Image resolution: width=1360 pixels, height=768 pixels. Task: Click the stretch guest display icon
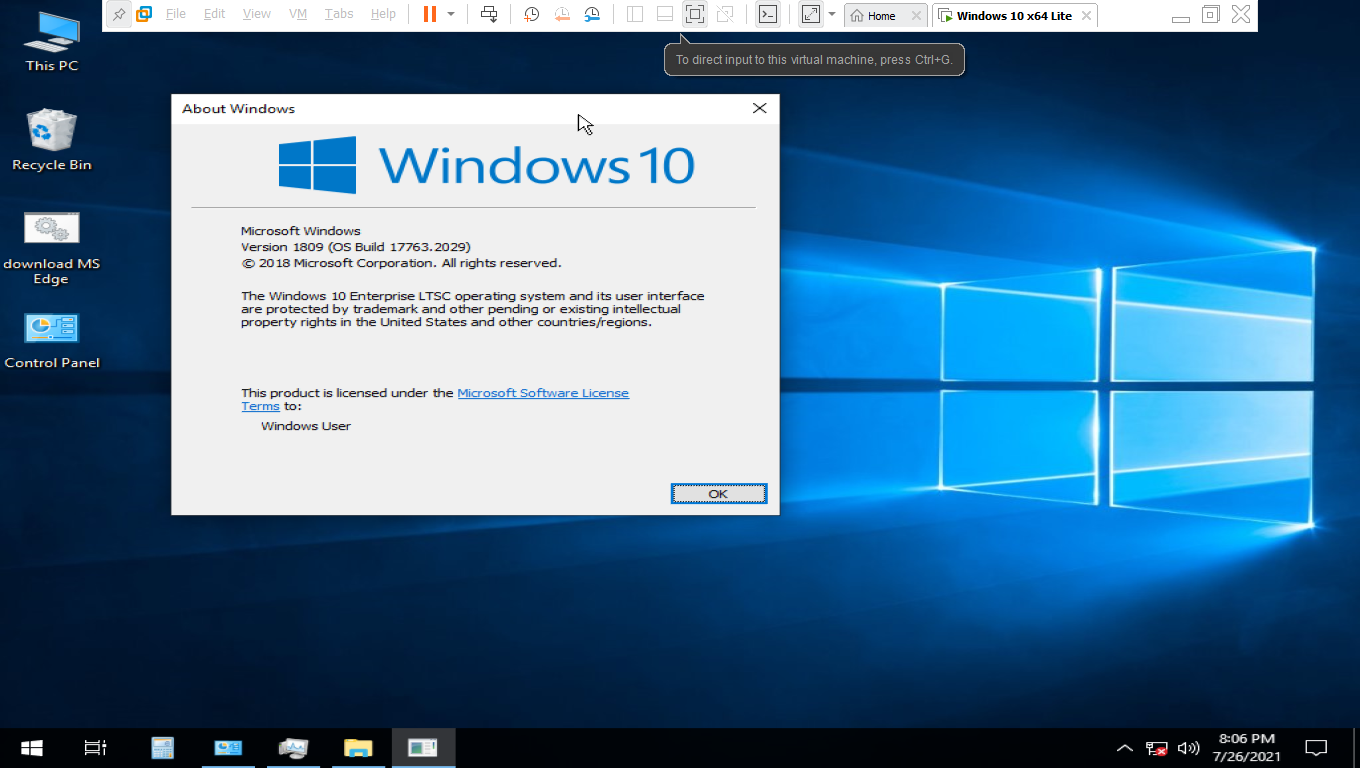(811, 14)
